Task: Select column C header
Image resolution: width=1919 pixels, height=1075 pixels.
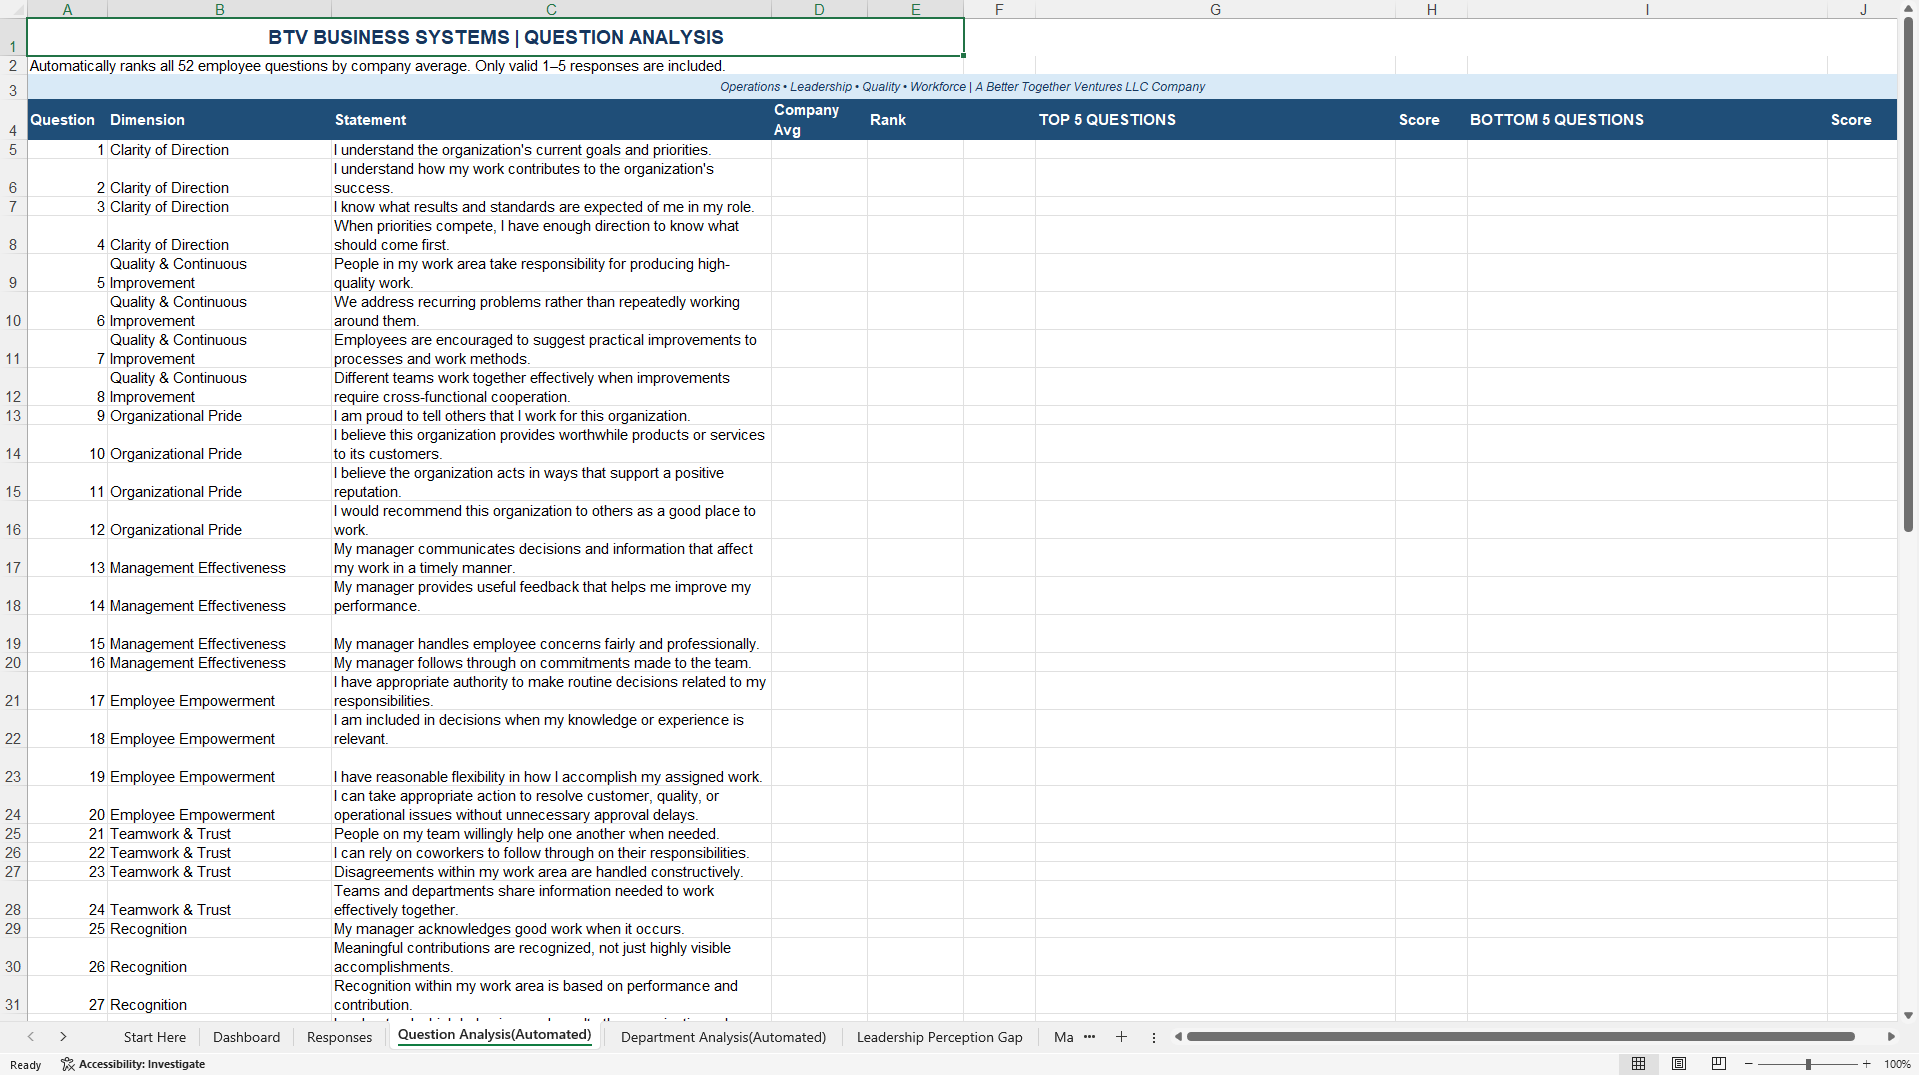Action: (551, 9)
